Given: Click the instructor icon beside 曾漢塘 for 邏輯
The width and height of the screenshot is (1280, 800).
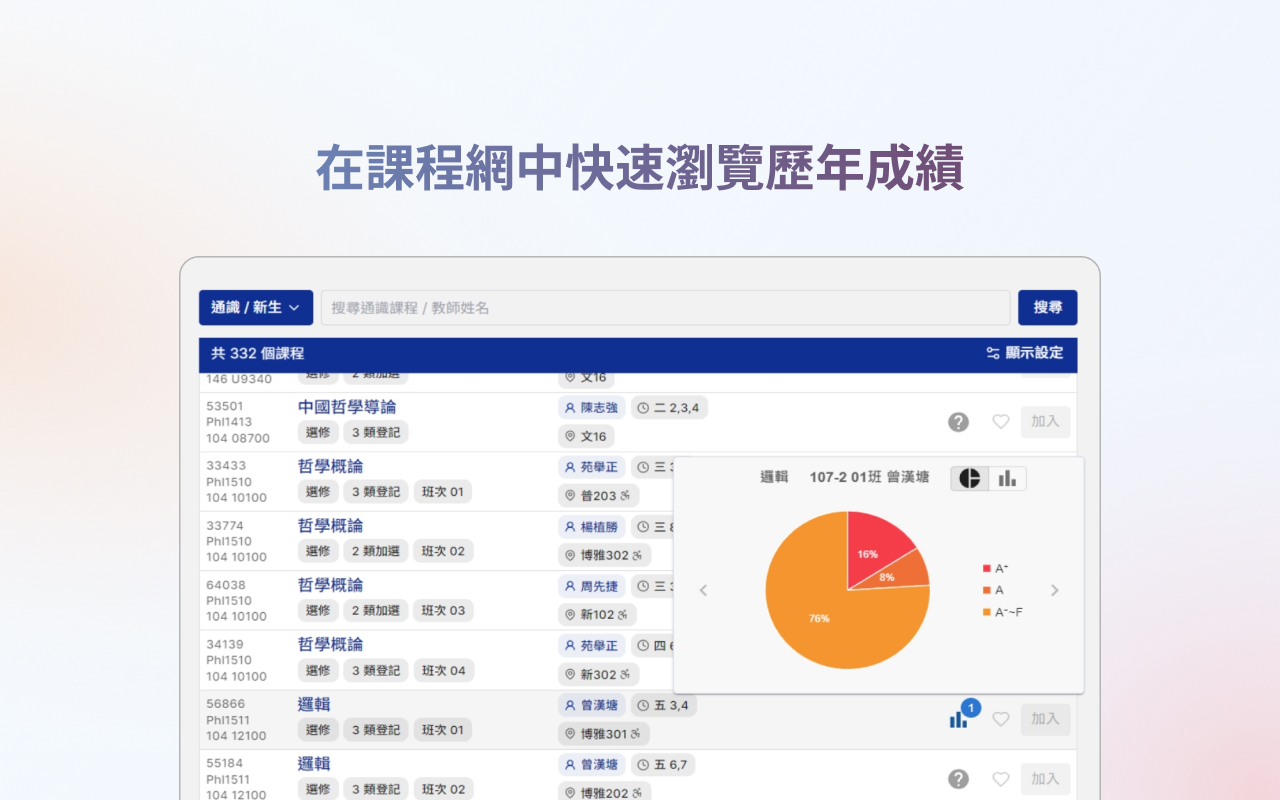Looking at the screenshot, I should (568, 705).
